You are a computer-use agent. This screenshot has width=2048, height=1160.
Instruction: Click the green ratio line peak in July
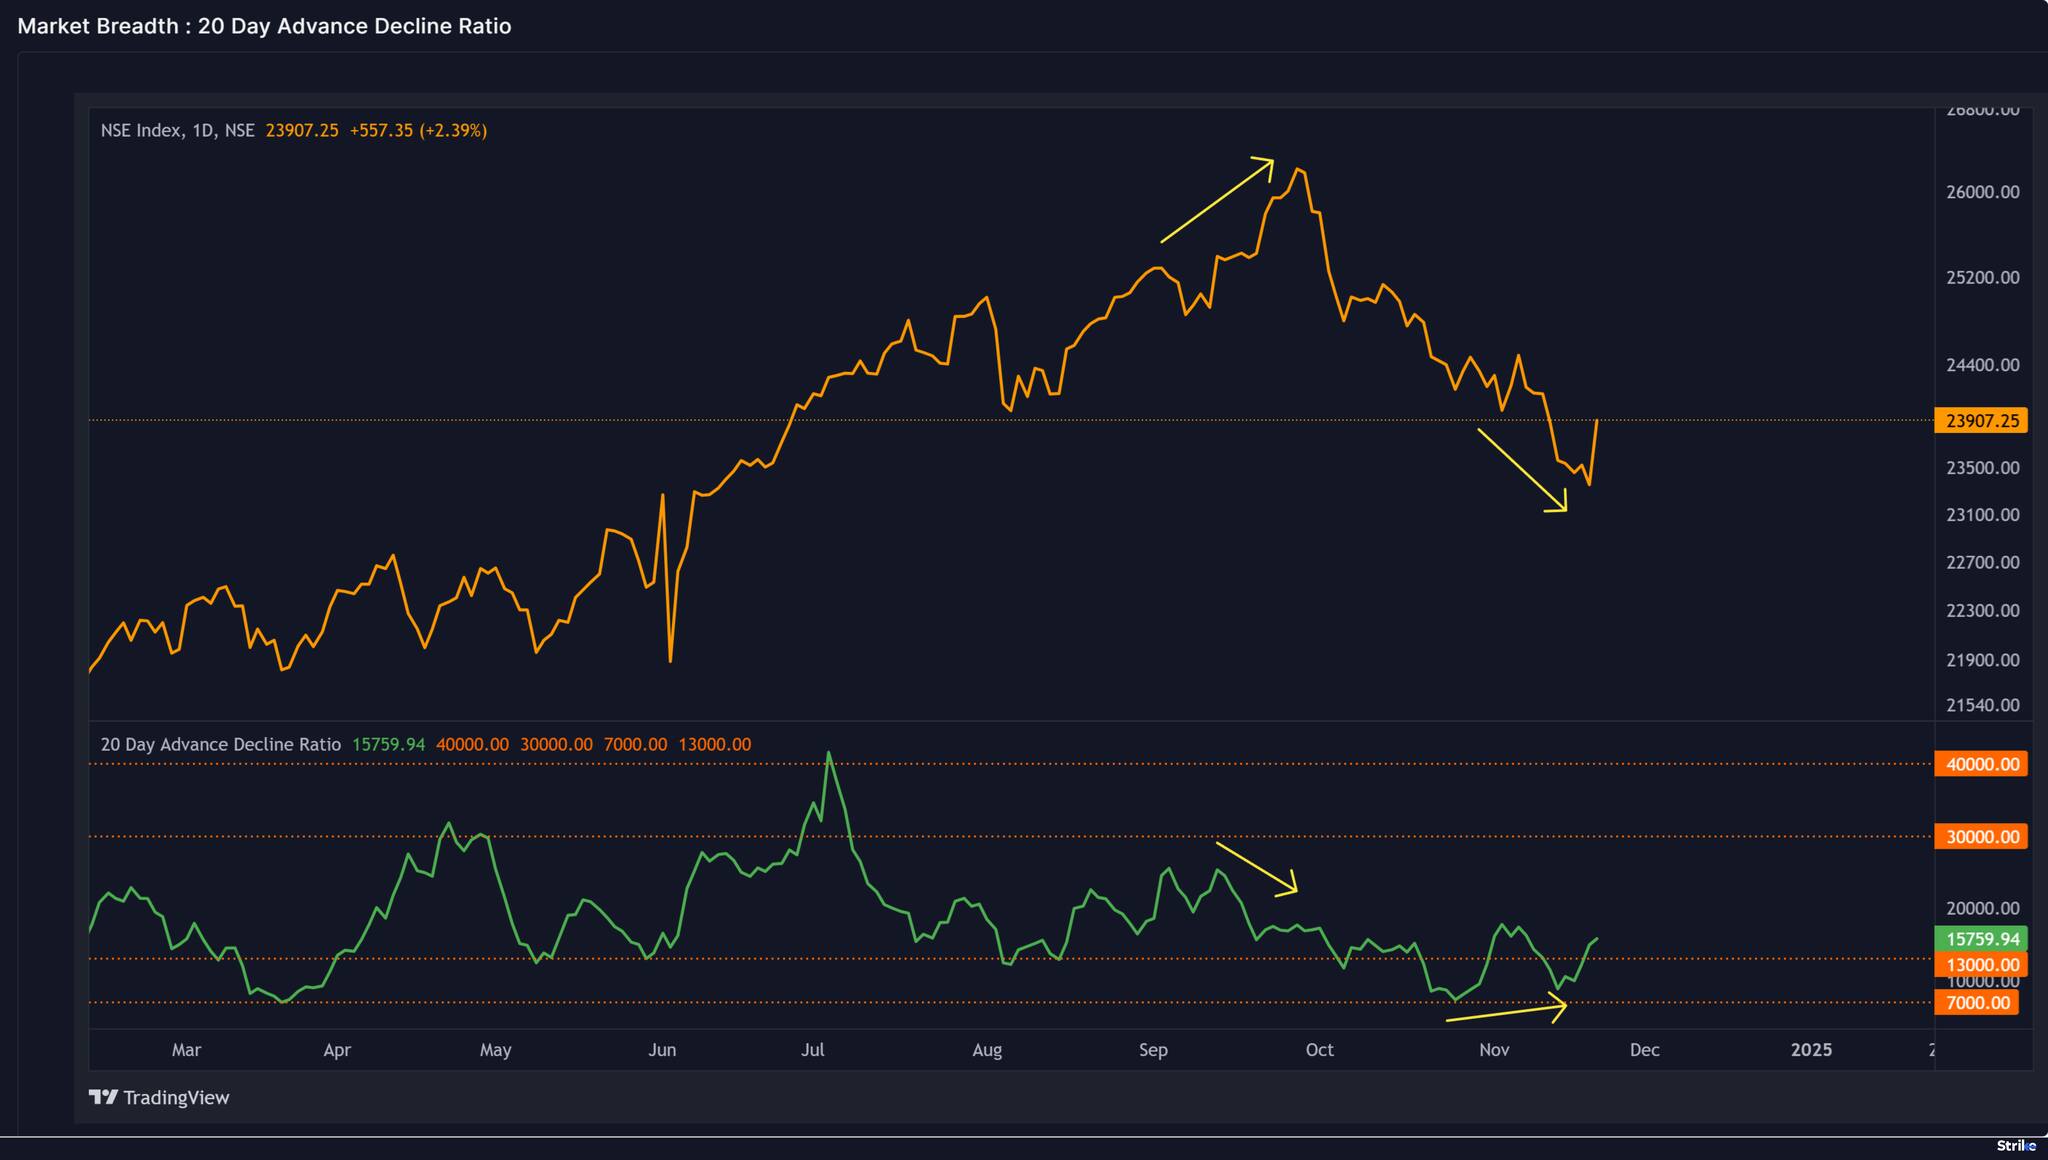[x=829, y=753]
